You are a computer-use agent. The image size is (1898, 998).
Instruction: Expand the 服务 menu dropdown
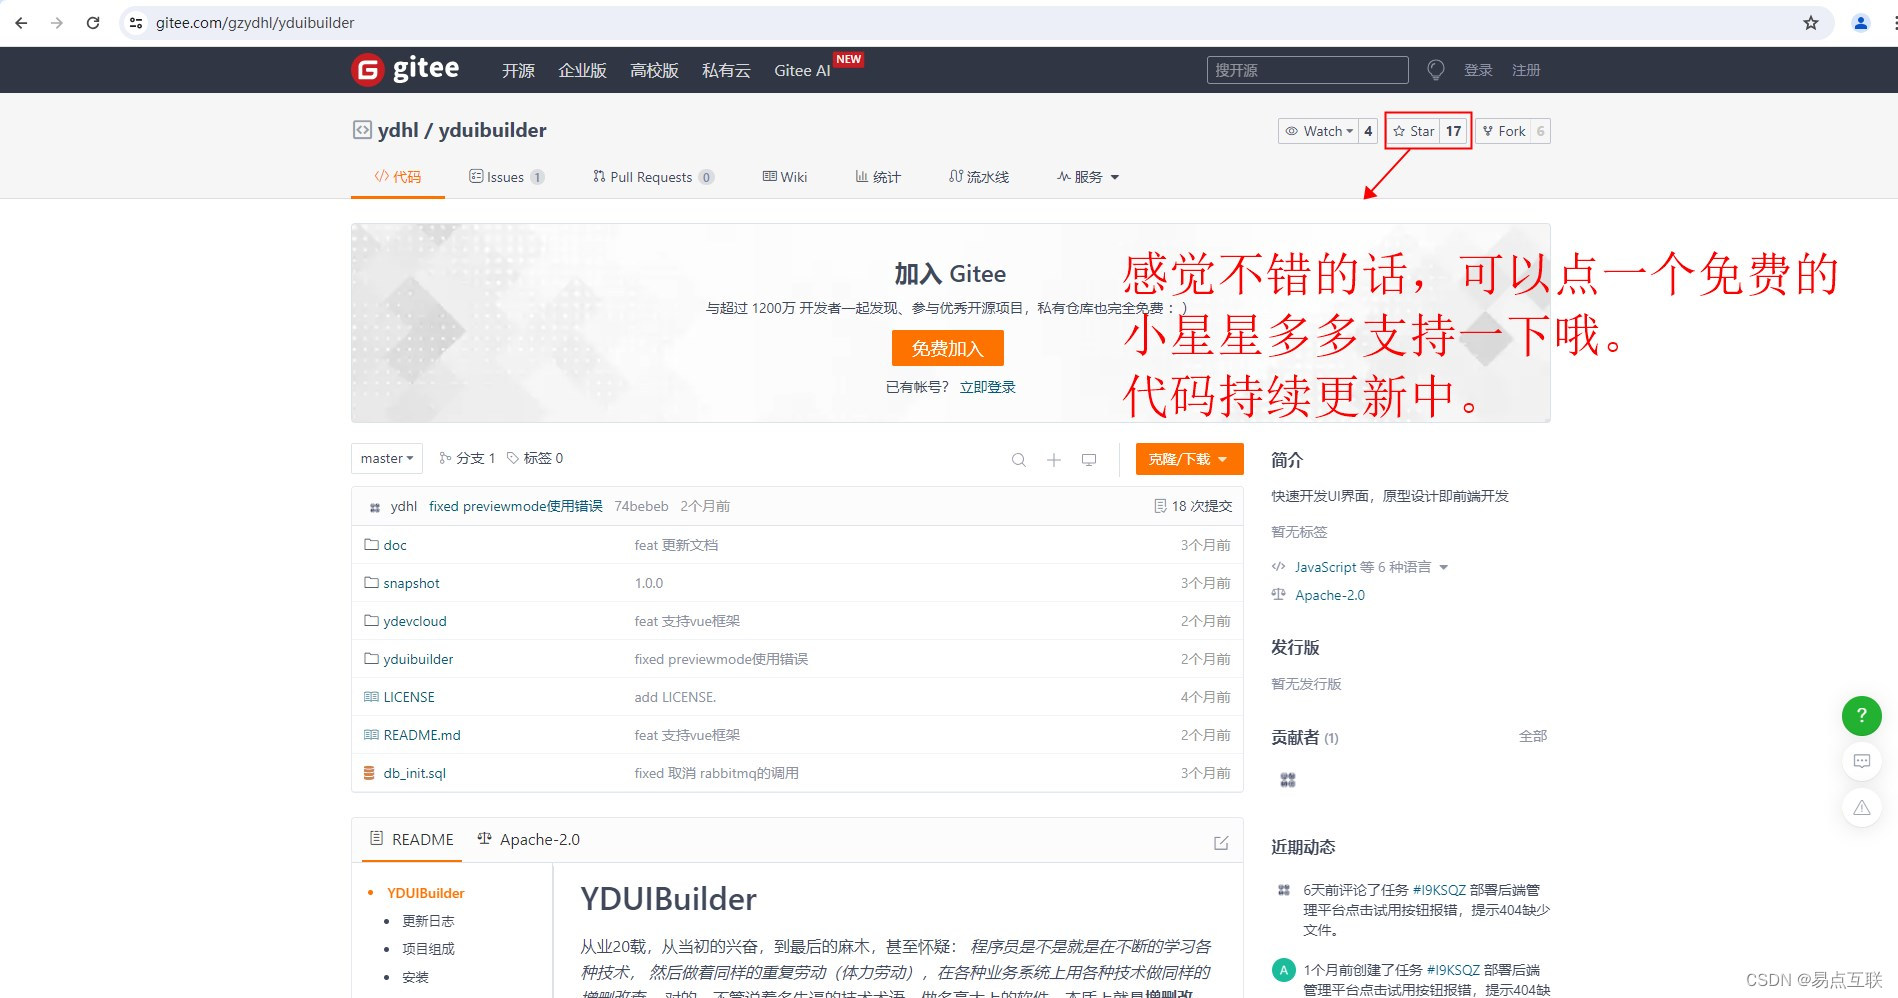click(1088, 177)
